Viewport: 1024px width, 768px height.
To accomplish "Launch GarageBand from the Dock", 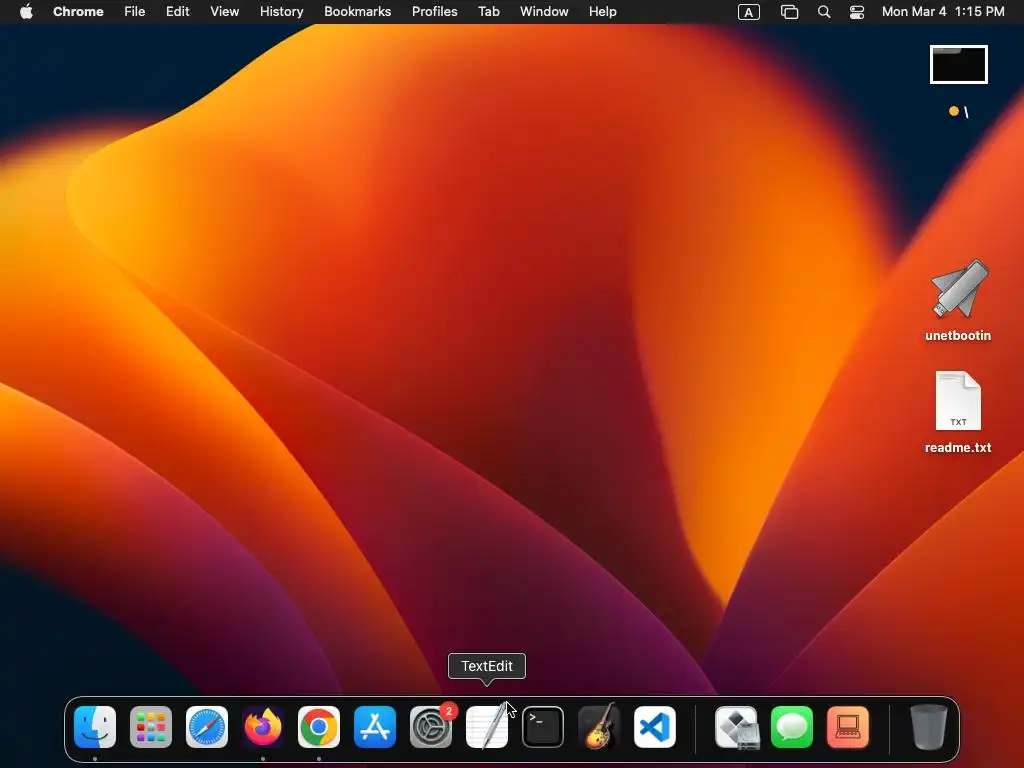I will pos(599,726).
